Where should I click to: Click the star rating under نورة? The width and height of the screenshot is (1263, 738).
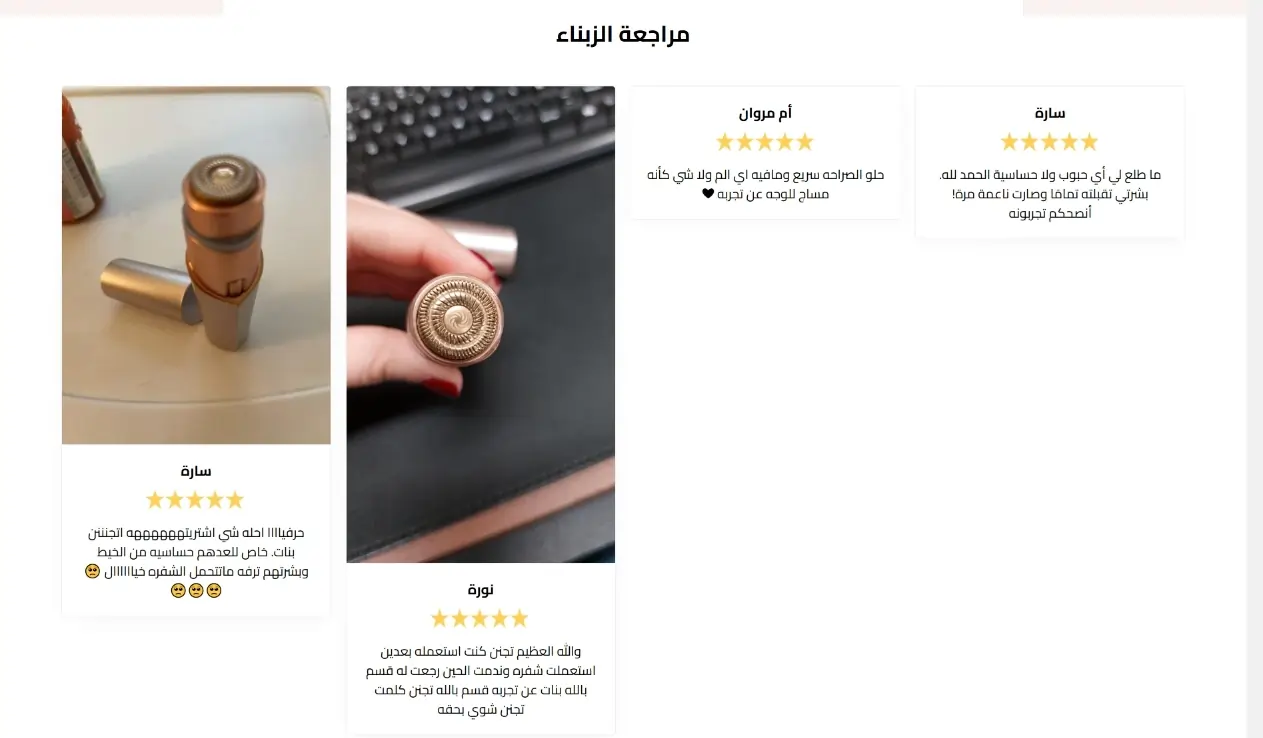coord(480,618)
